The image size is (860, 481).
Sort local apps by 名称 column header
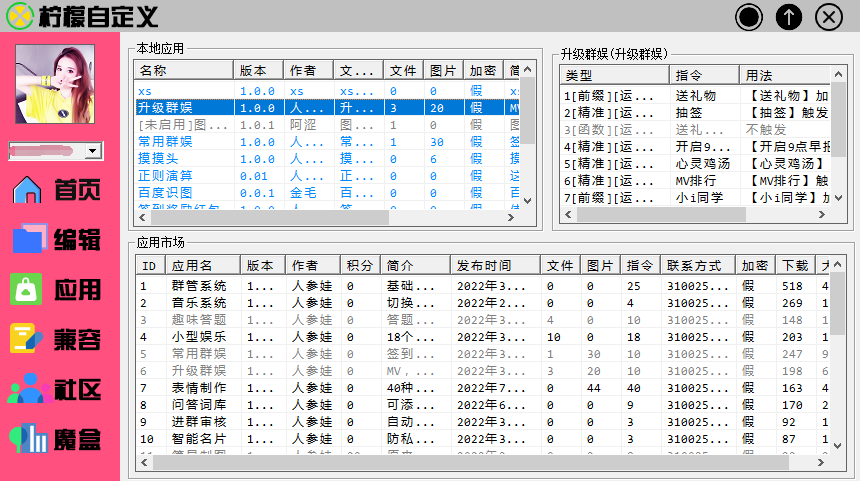pos(183,70)
